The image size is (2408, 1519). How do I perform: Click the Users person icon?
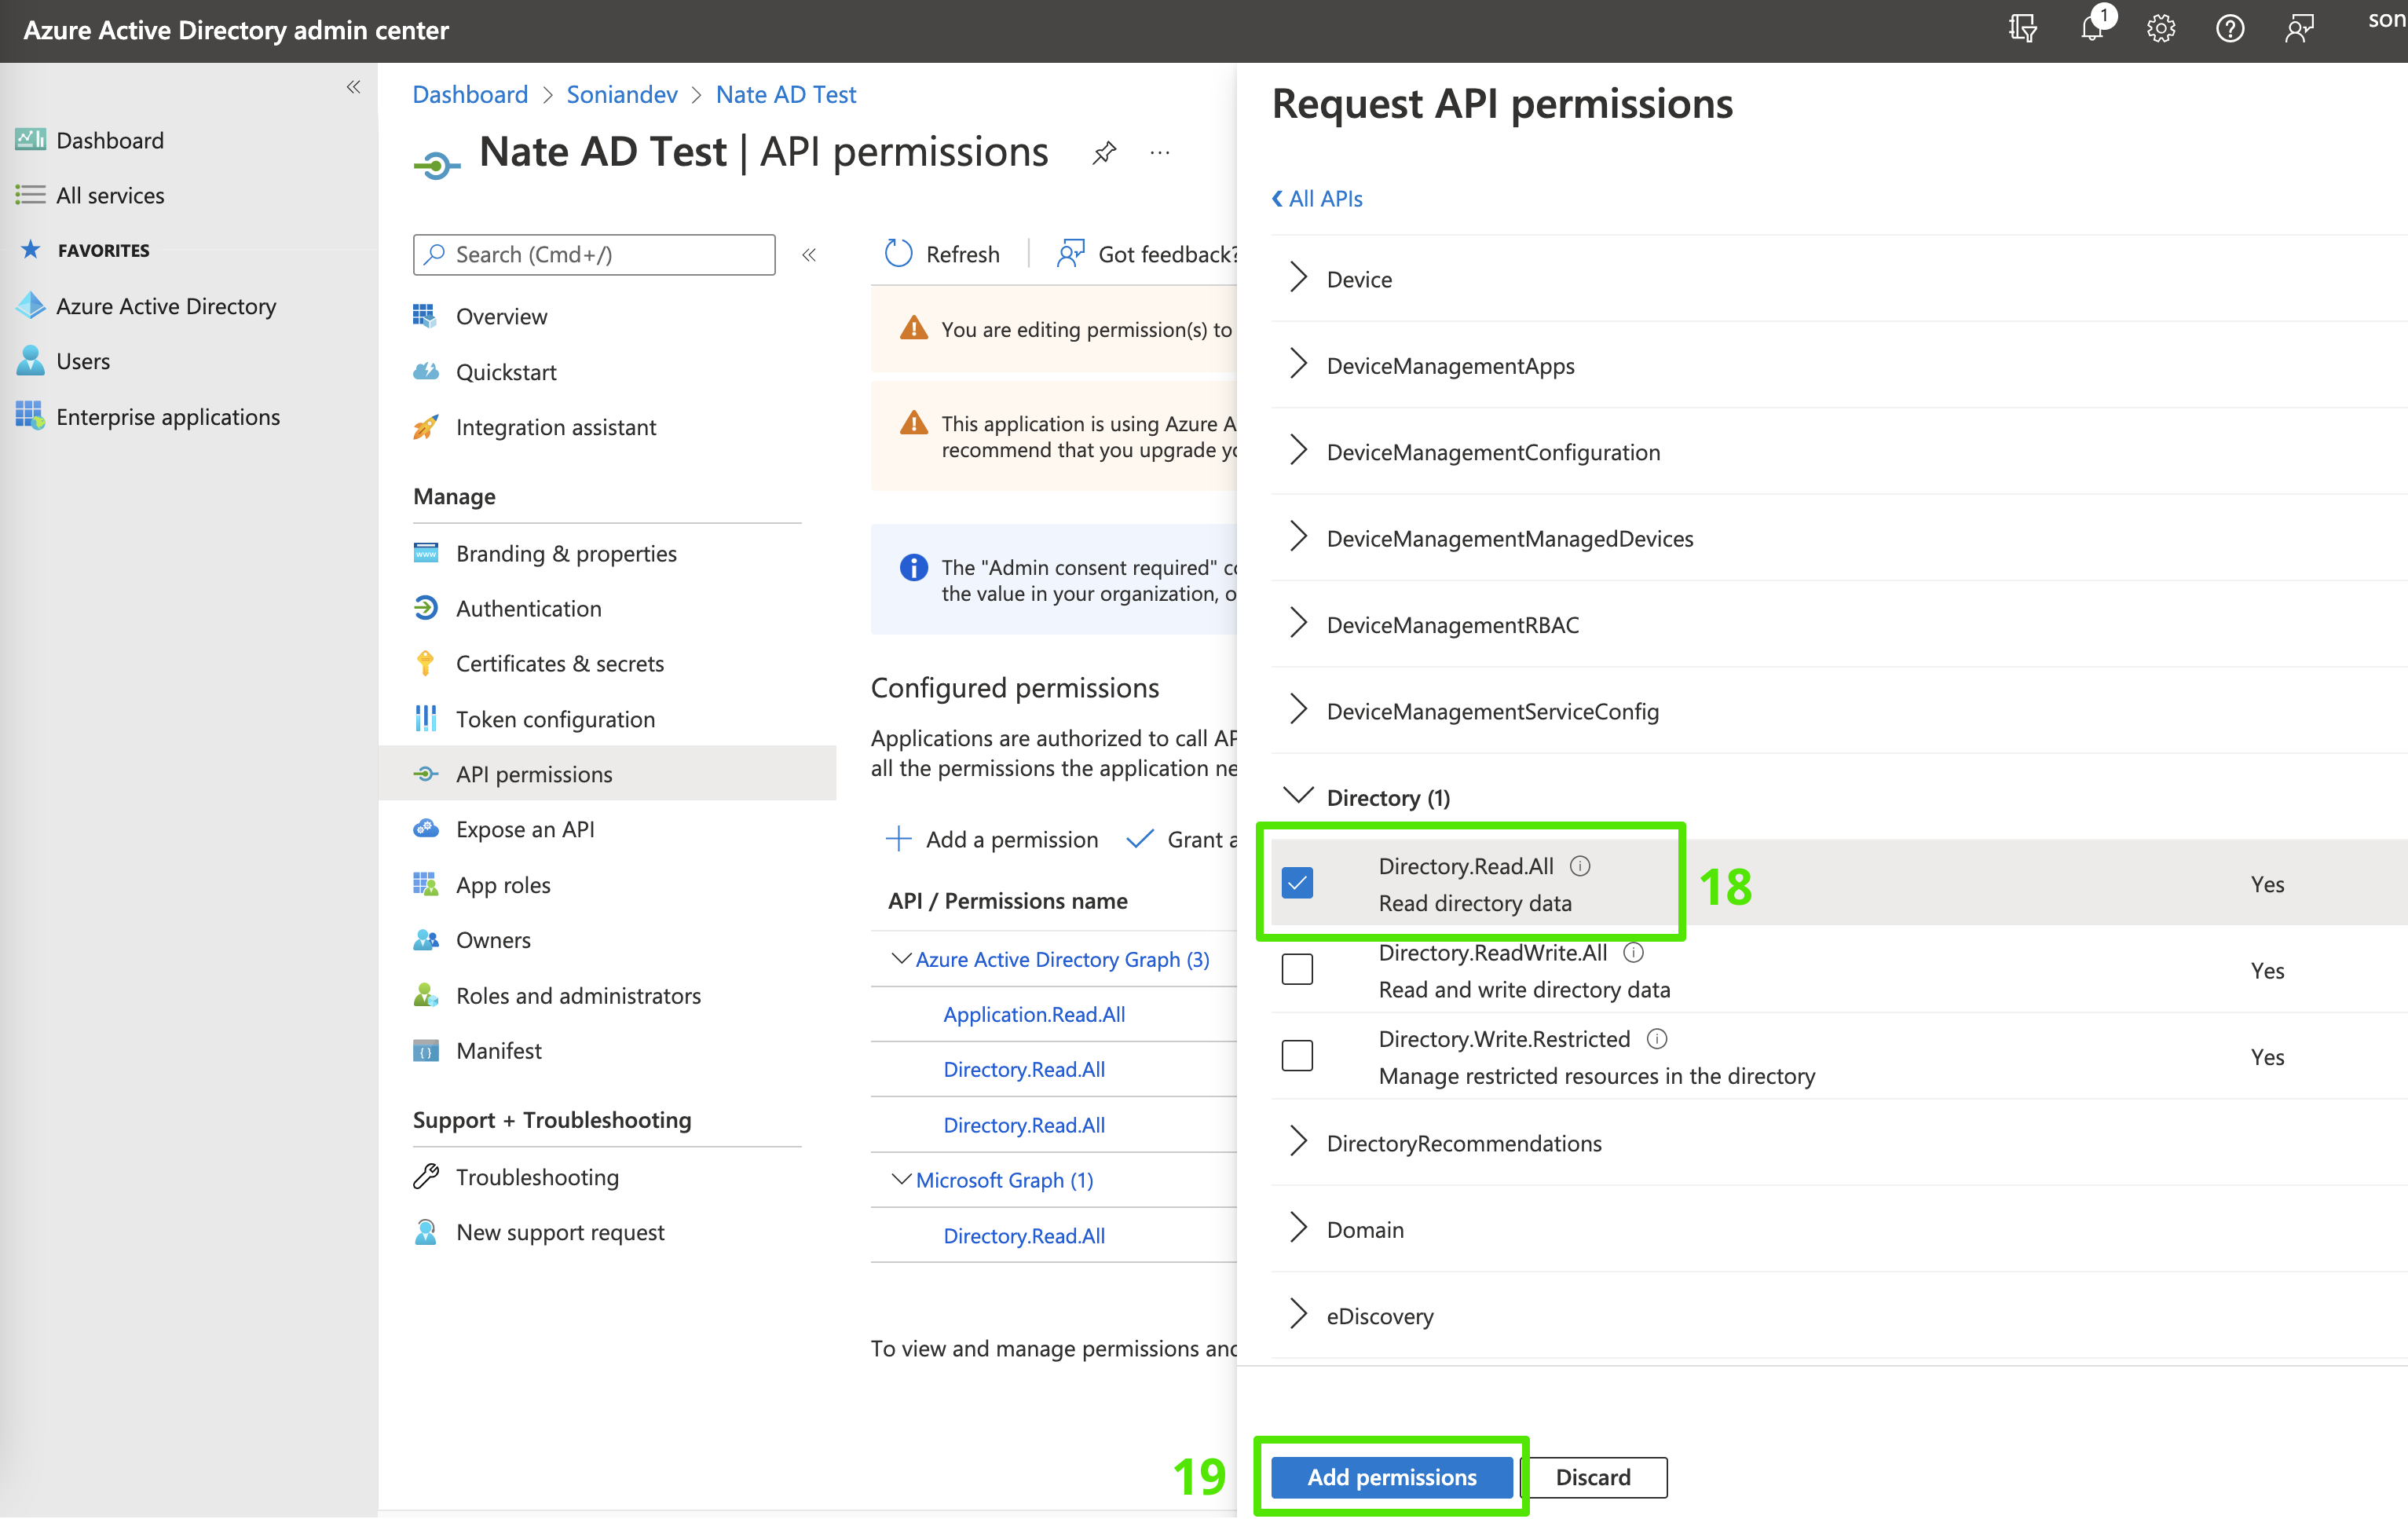30,361
